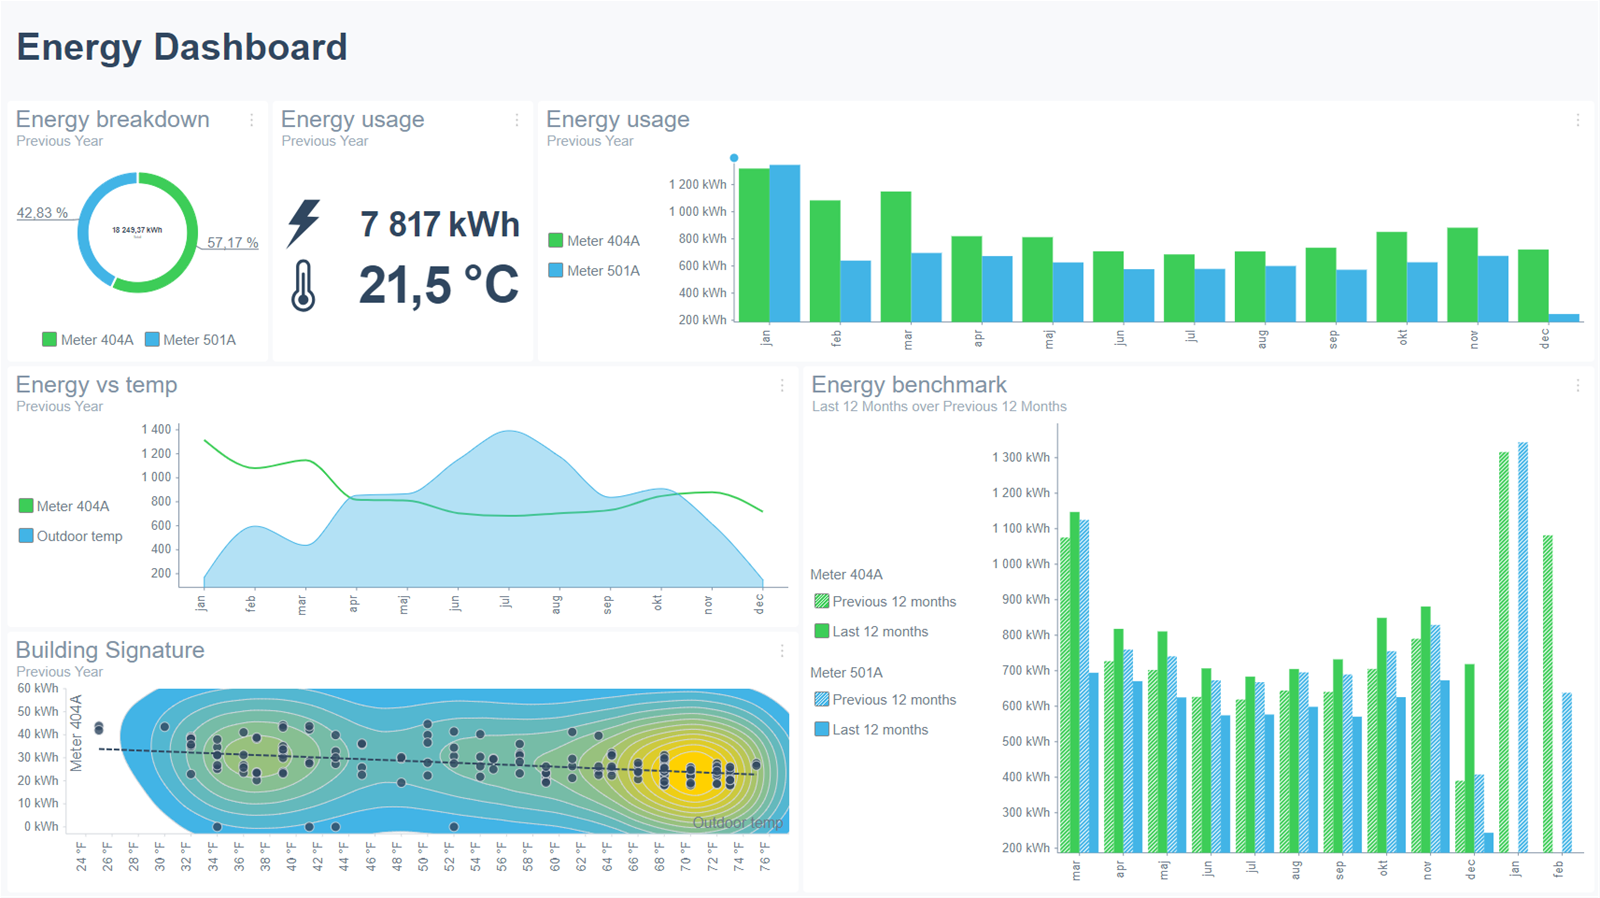This screenshot has width=1600, height=898.
Task: Toggle Meter 404A in Energy breakdown legend
Action: pos(88,340)
